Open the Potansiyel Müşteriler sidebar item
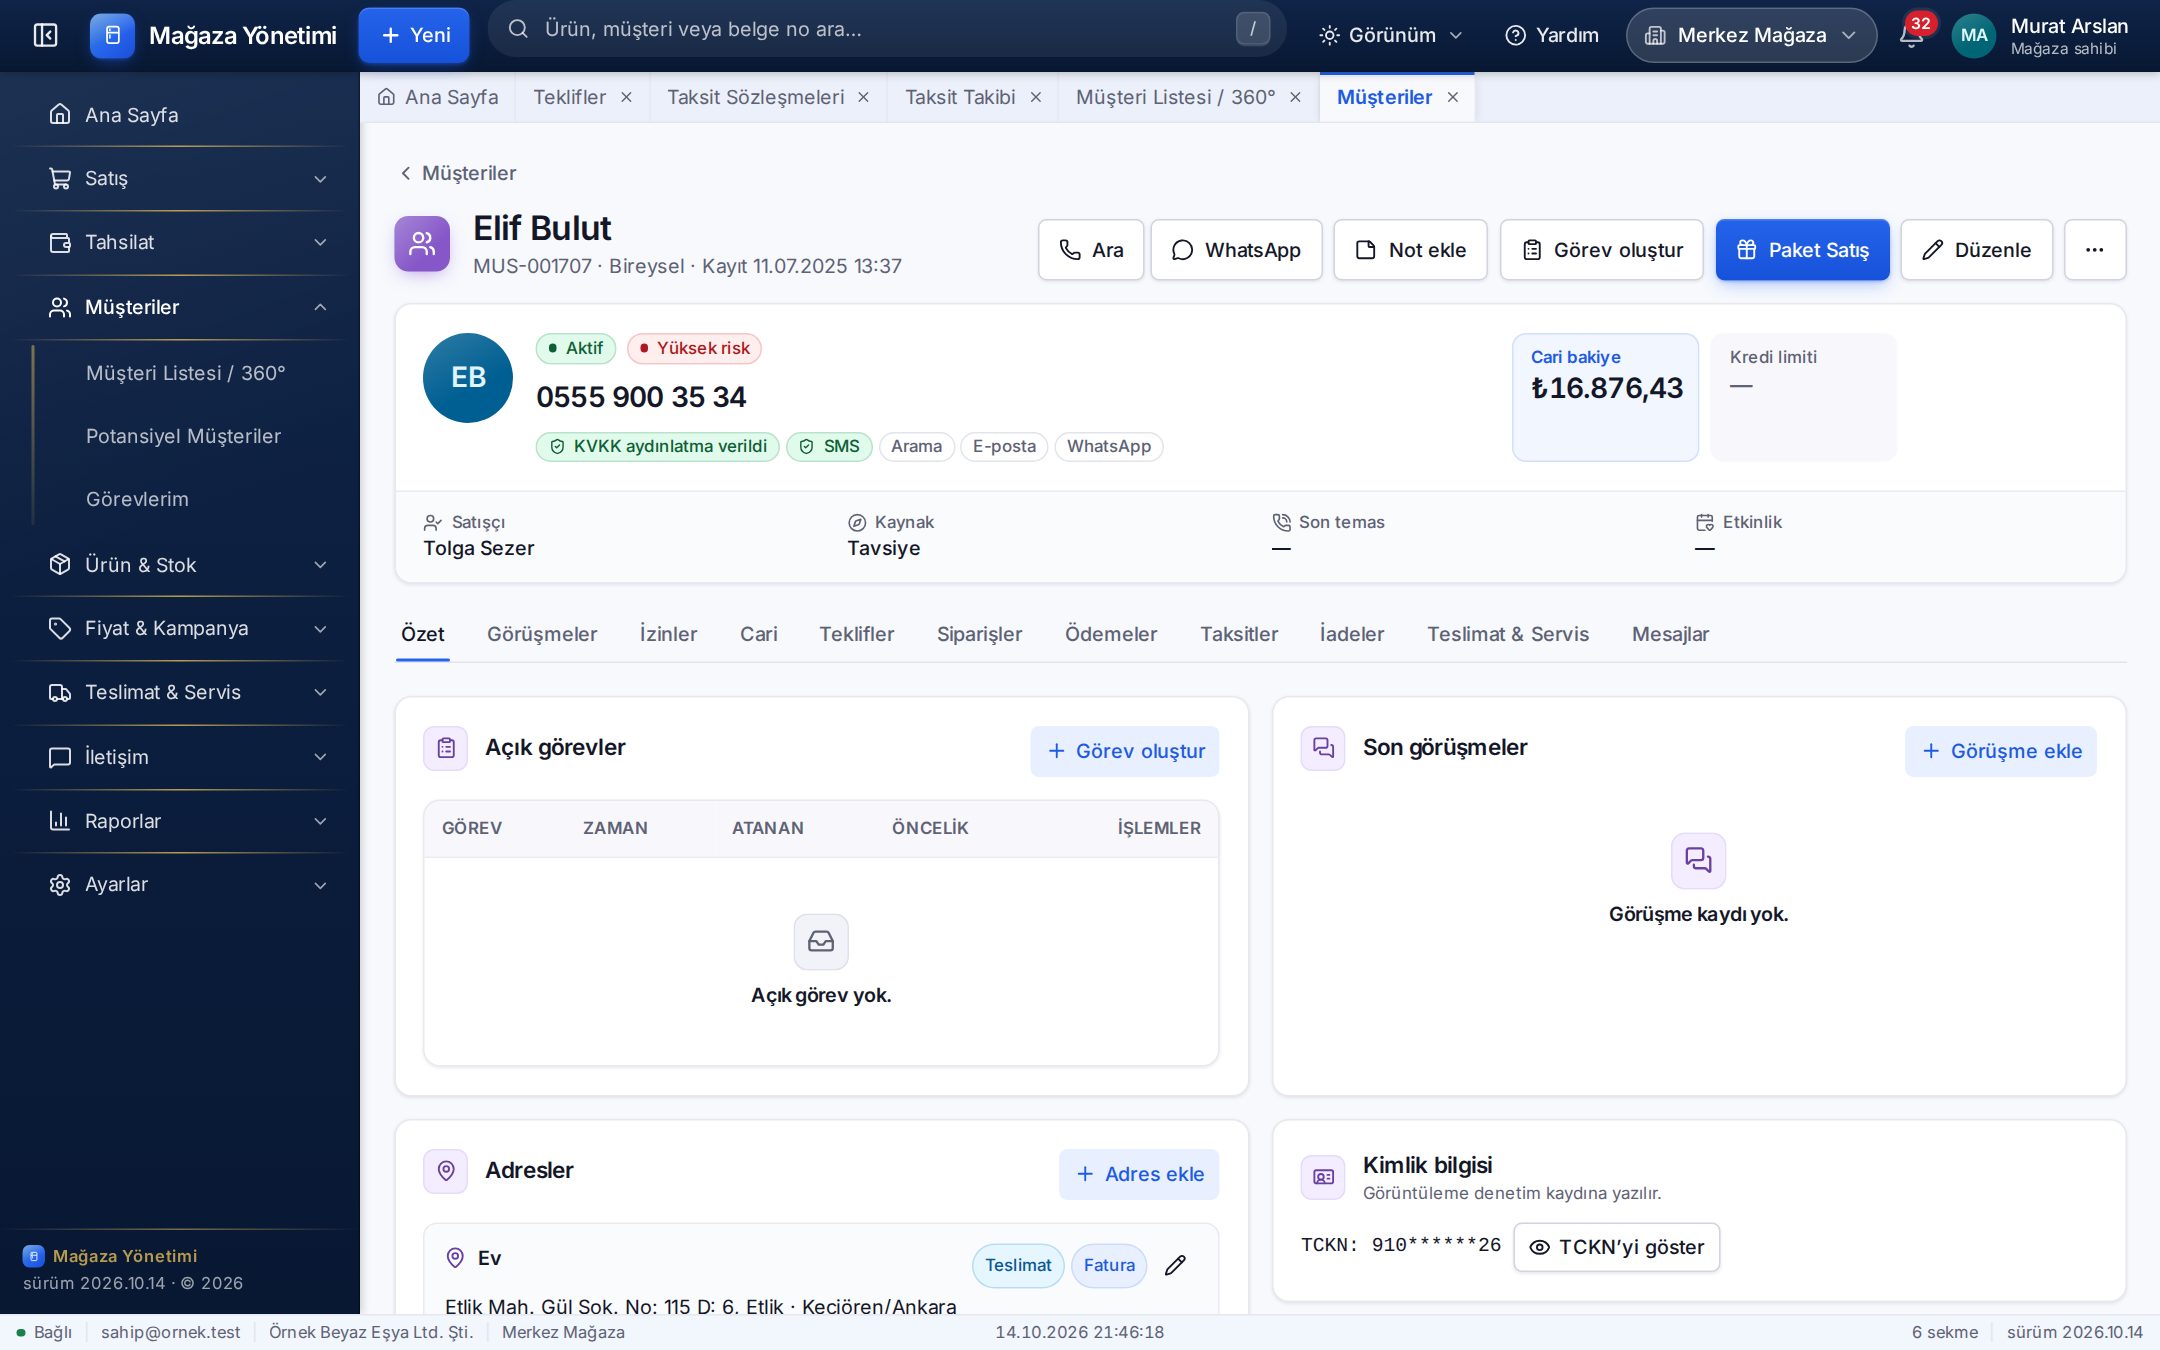This screenshot has height=1350, width=2160. [x=183, y=436]
